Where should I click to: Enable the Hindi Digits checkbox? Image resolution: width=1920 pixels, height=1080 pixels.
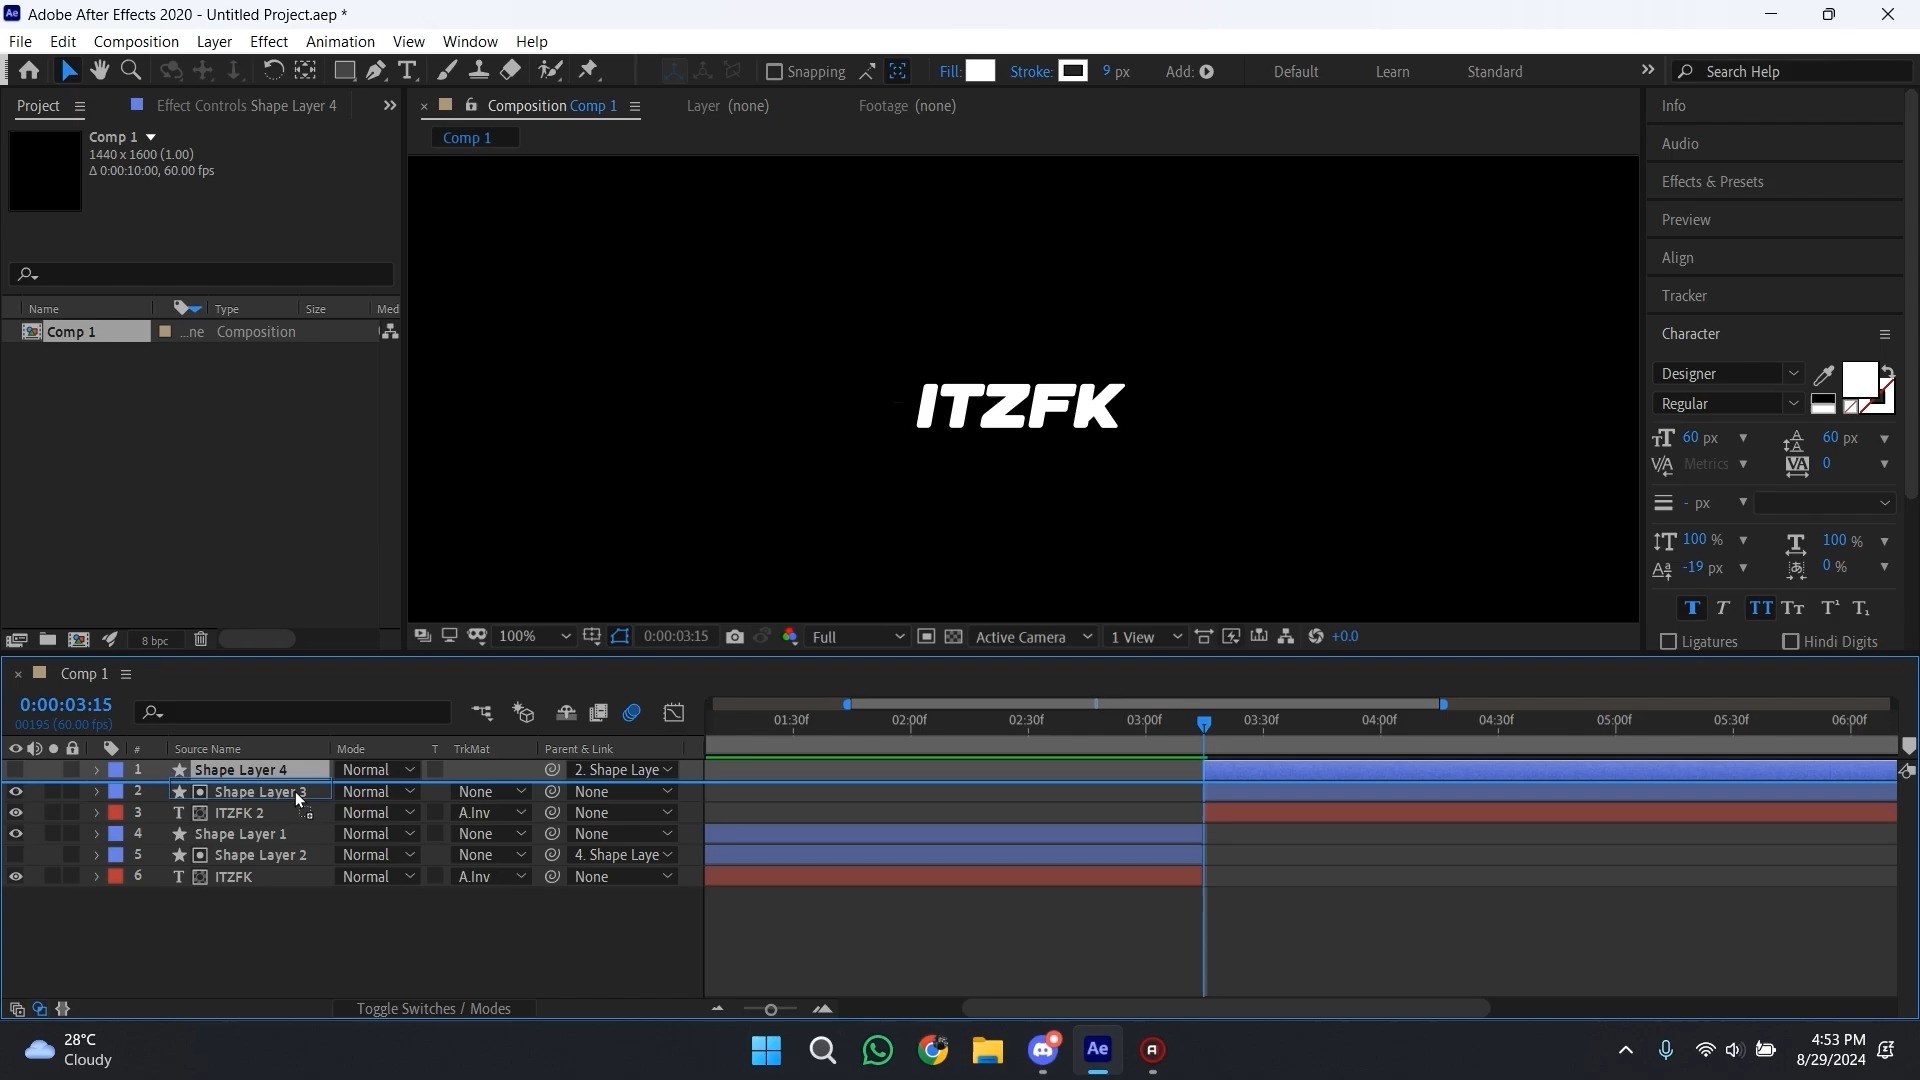(1791, 642)
